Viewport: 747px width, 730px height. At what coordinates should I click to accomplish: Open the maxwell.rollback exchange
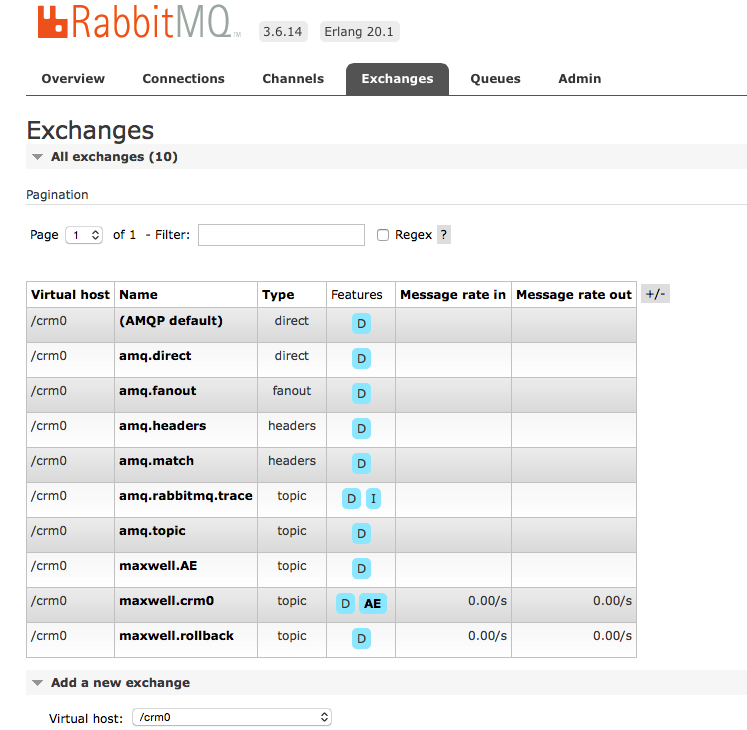coord(176,636)
